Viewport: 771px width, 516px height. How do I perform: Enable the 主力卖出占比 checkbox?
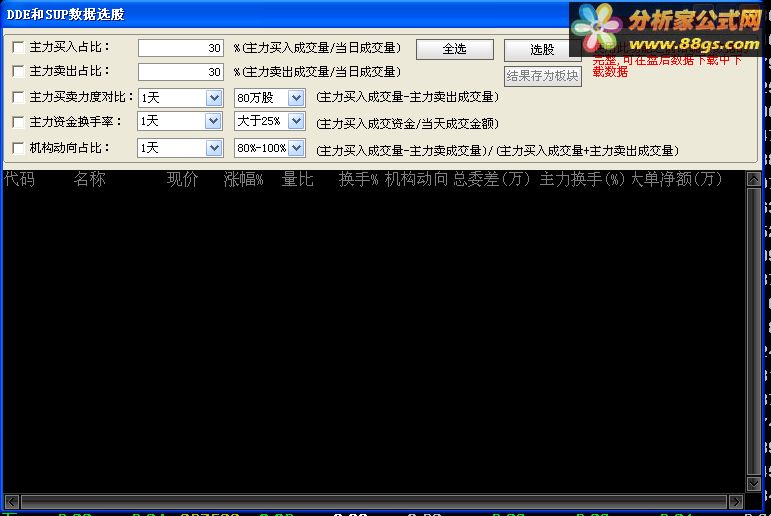tap(18, 71)
